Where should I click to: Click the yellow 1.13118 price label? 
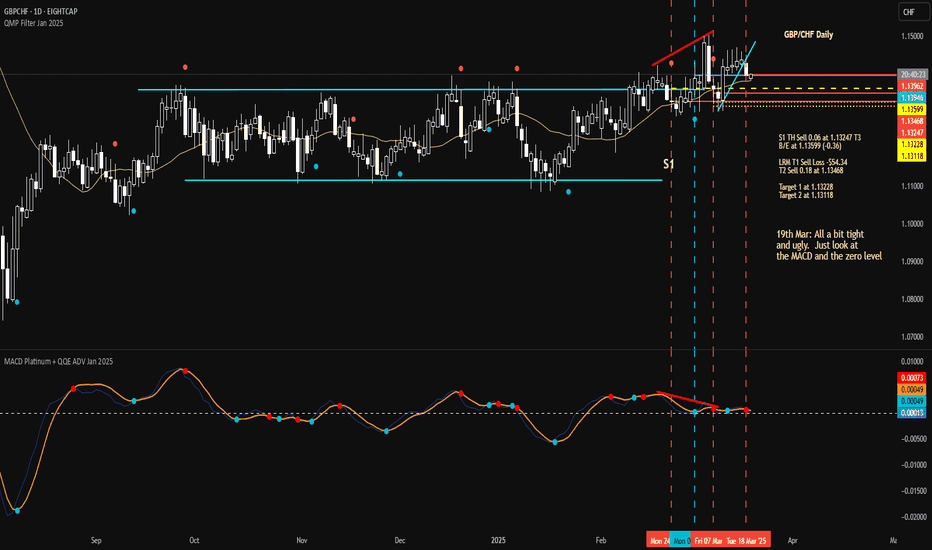tap(912, 156)
